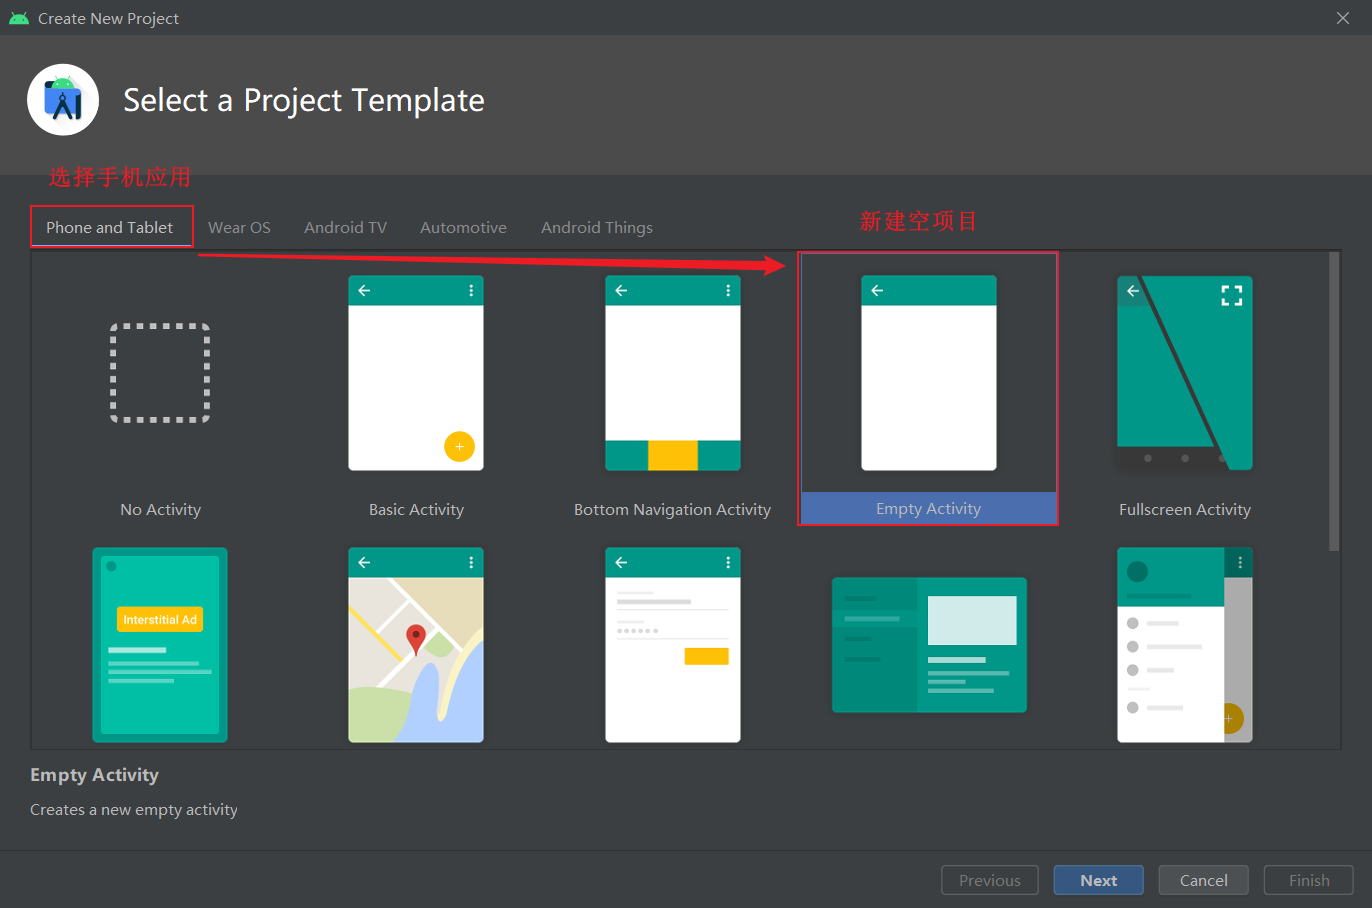Switch to the Wear OS tab
Image resolution: width=1372 pixels, height=908 pixels.
pyautogui.click(x=239, y=227)
